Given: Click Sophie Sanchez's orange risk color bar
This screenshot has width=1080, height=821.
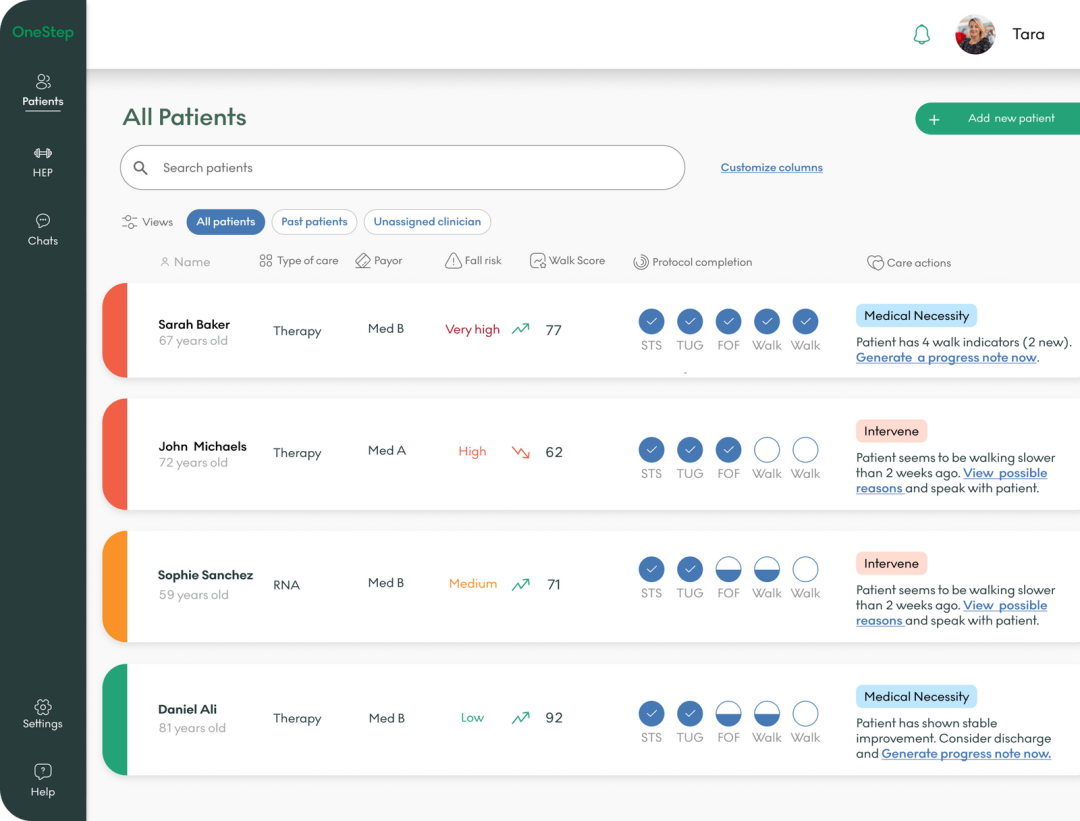Looking at the screenshot, I should (x=115, y=586).
